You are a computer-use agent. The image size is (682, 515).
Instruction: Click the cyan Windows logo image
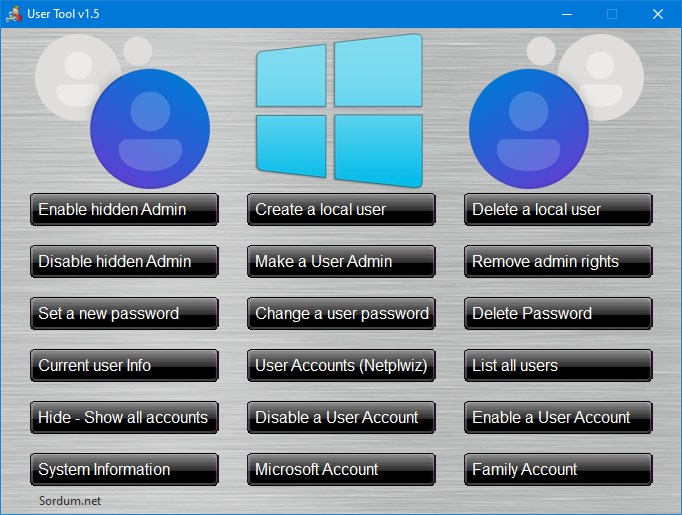click(x=339, y=110)
